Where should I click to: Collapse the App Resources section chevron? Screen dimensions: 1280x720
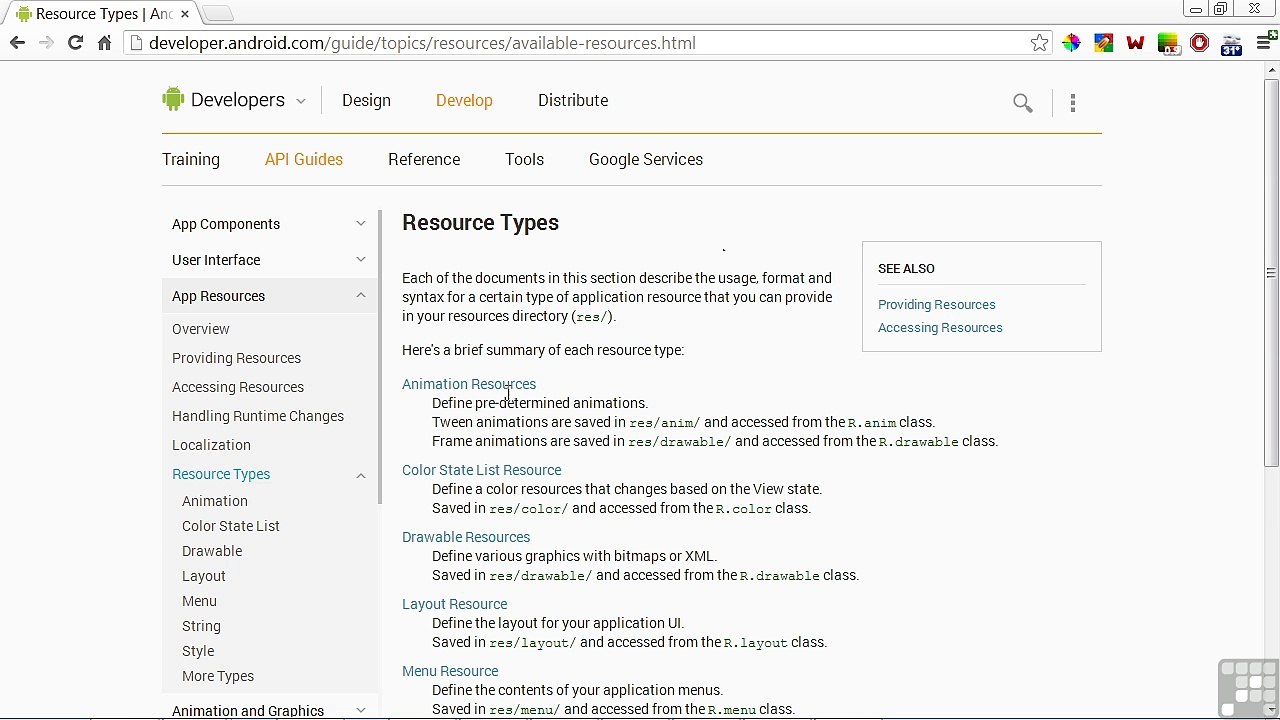(361, 296)
